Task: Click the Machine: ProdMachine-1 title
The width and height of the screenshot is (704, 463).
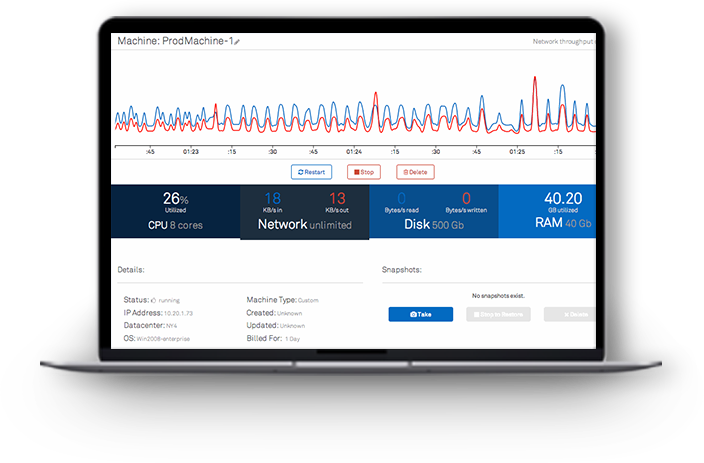Action: coord(175,41)
